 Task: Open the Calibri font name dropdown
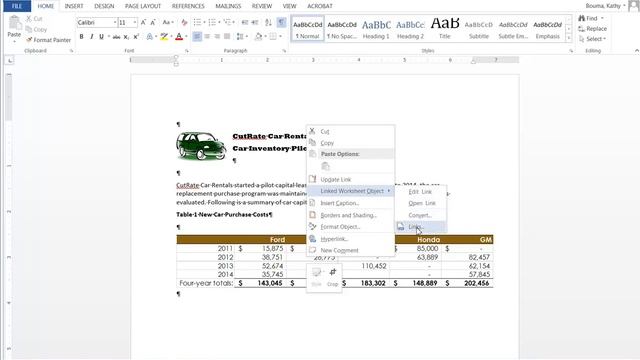tap(115, 22)
